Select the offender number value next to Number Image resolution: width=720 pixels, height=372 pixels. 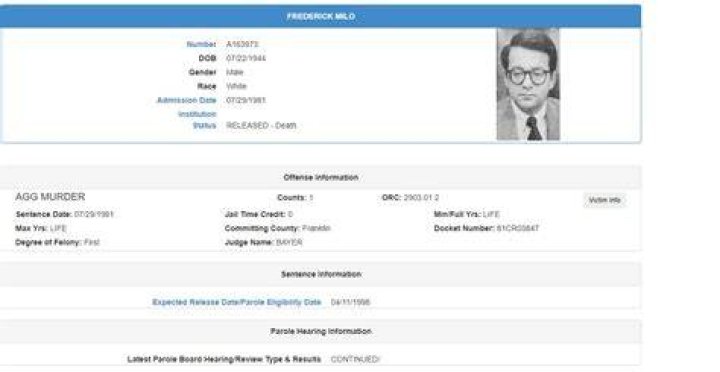point(242,44)
